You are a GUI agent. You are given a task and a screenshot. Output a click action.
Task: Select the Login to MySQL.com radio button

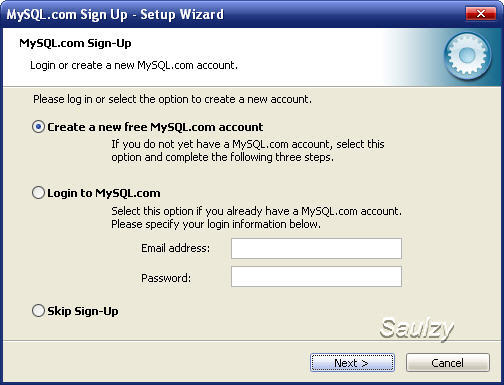click(38, 193)
